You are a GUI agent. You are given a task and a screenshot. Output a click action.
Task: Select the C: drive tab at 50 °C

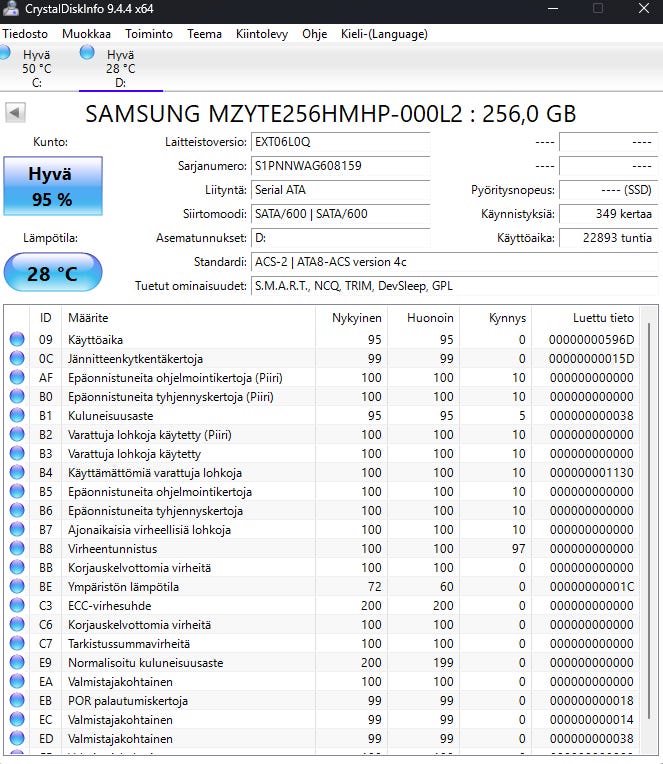click(37, 68)
